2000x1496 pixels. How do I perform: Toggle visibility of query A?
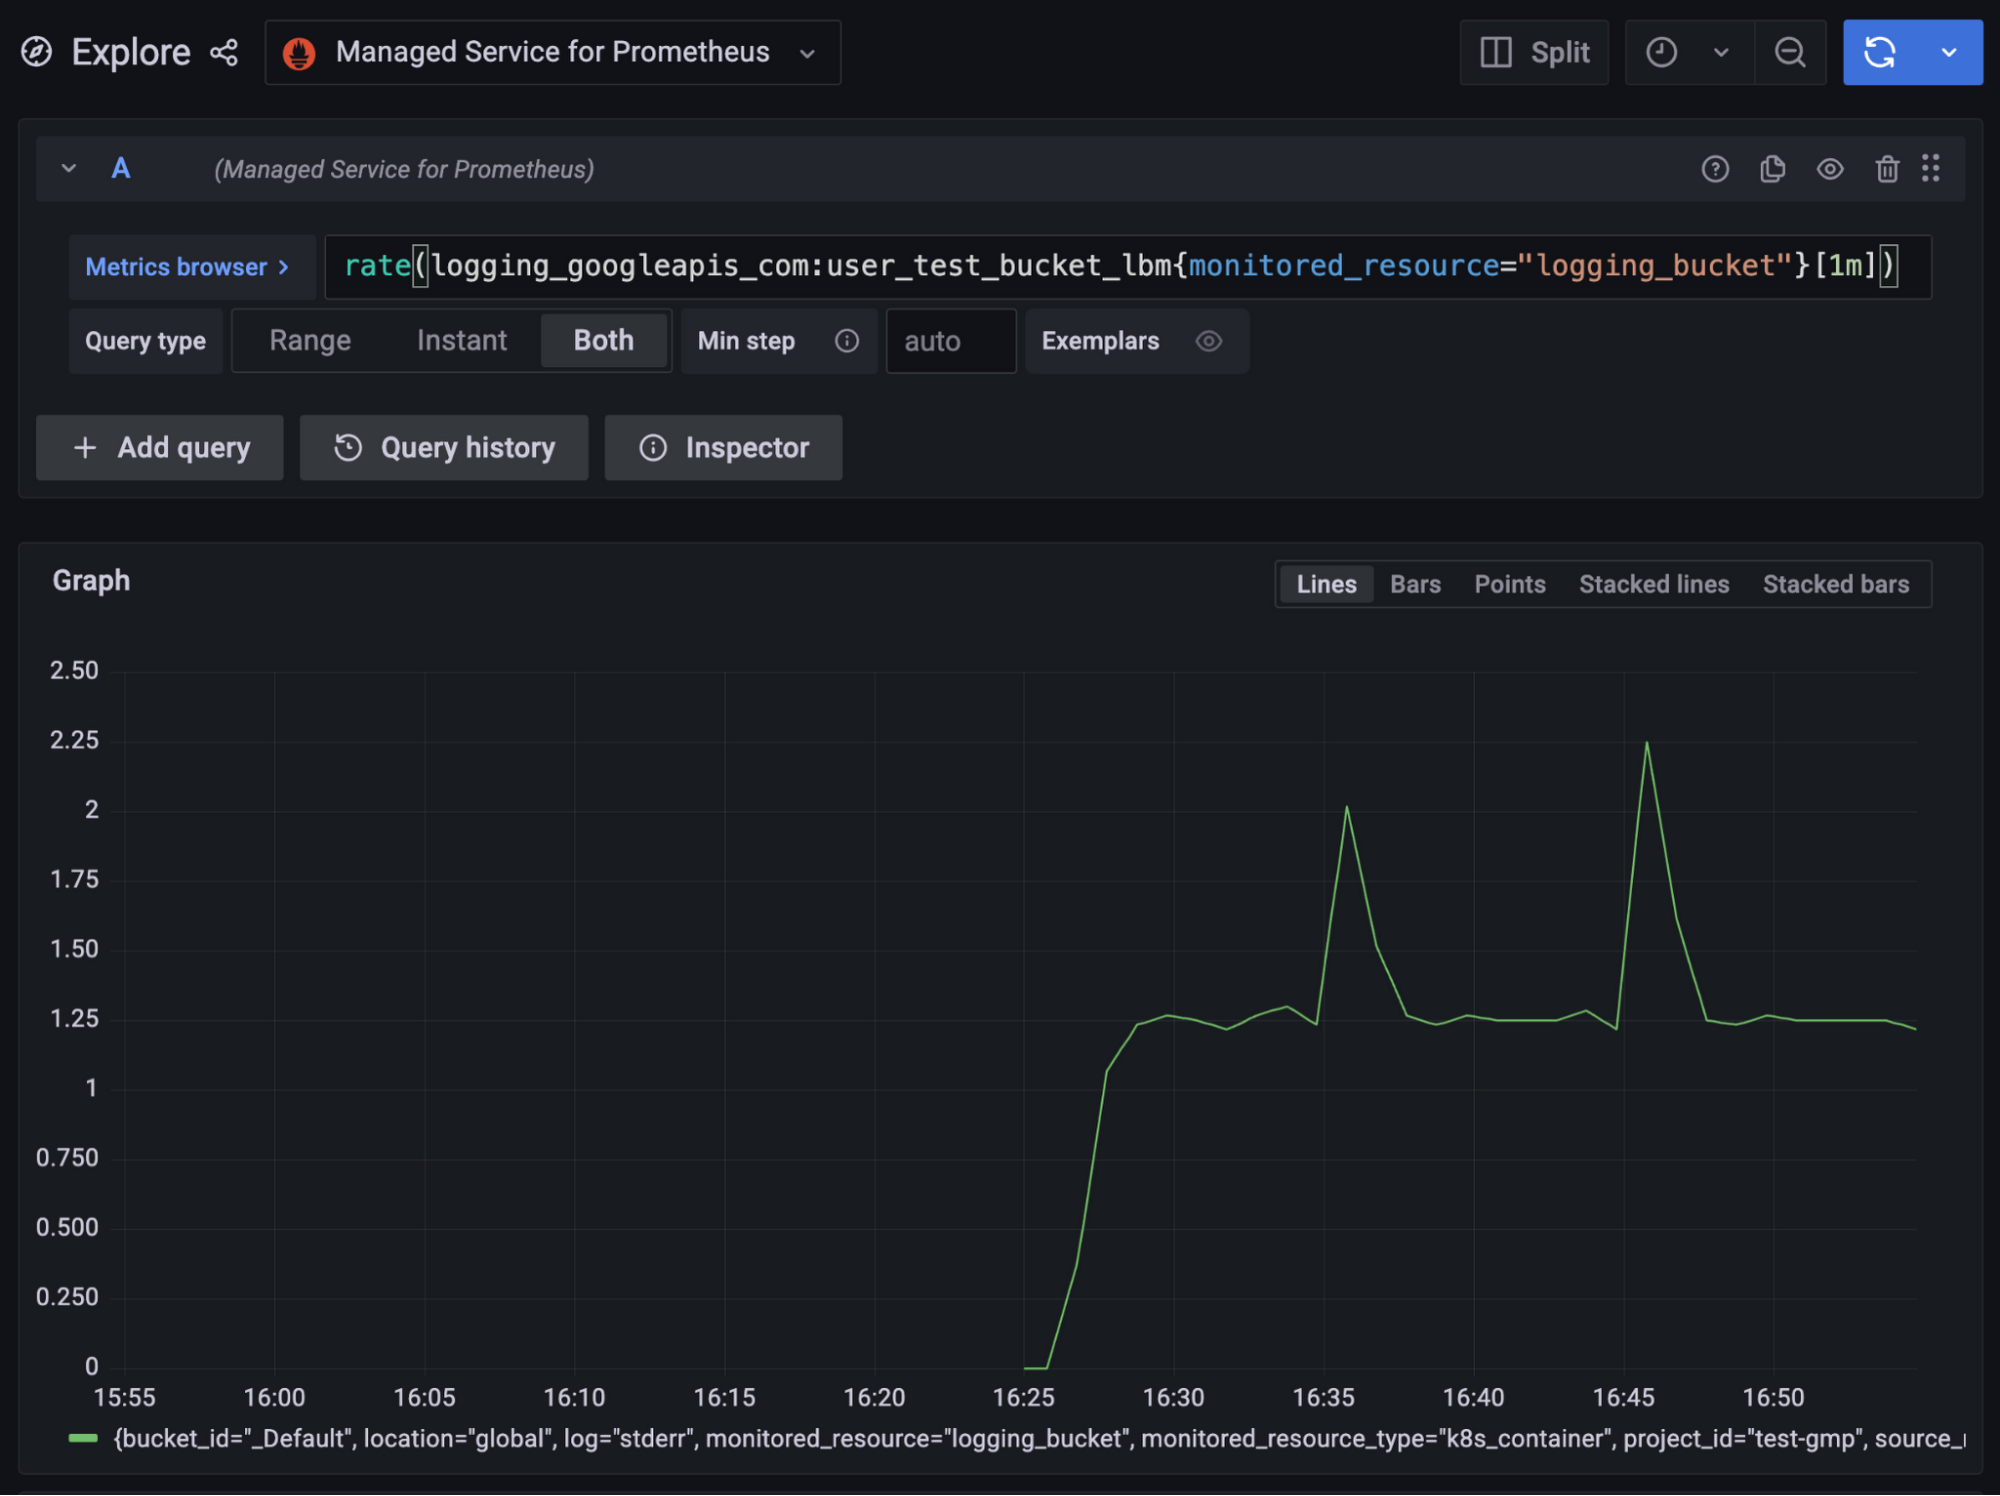point(1830,169)
